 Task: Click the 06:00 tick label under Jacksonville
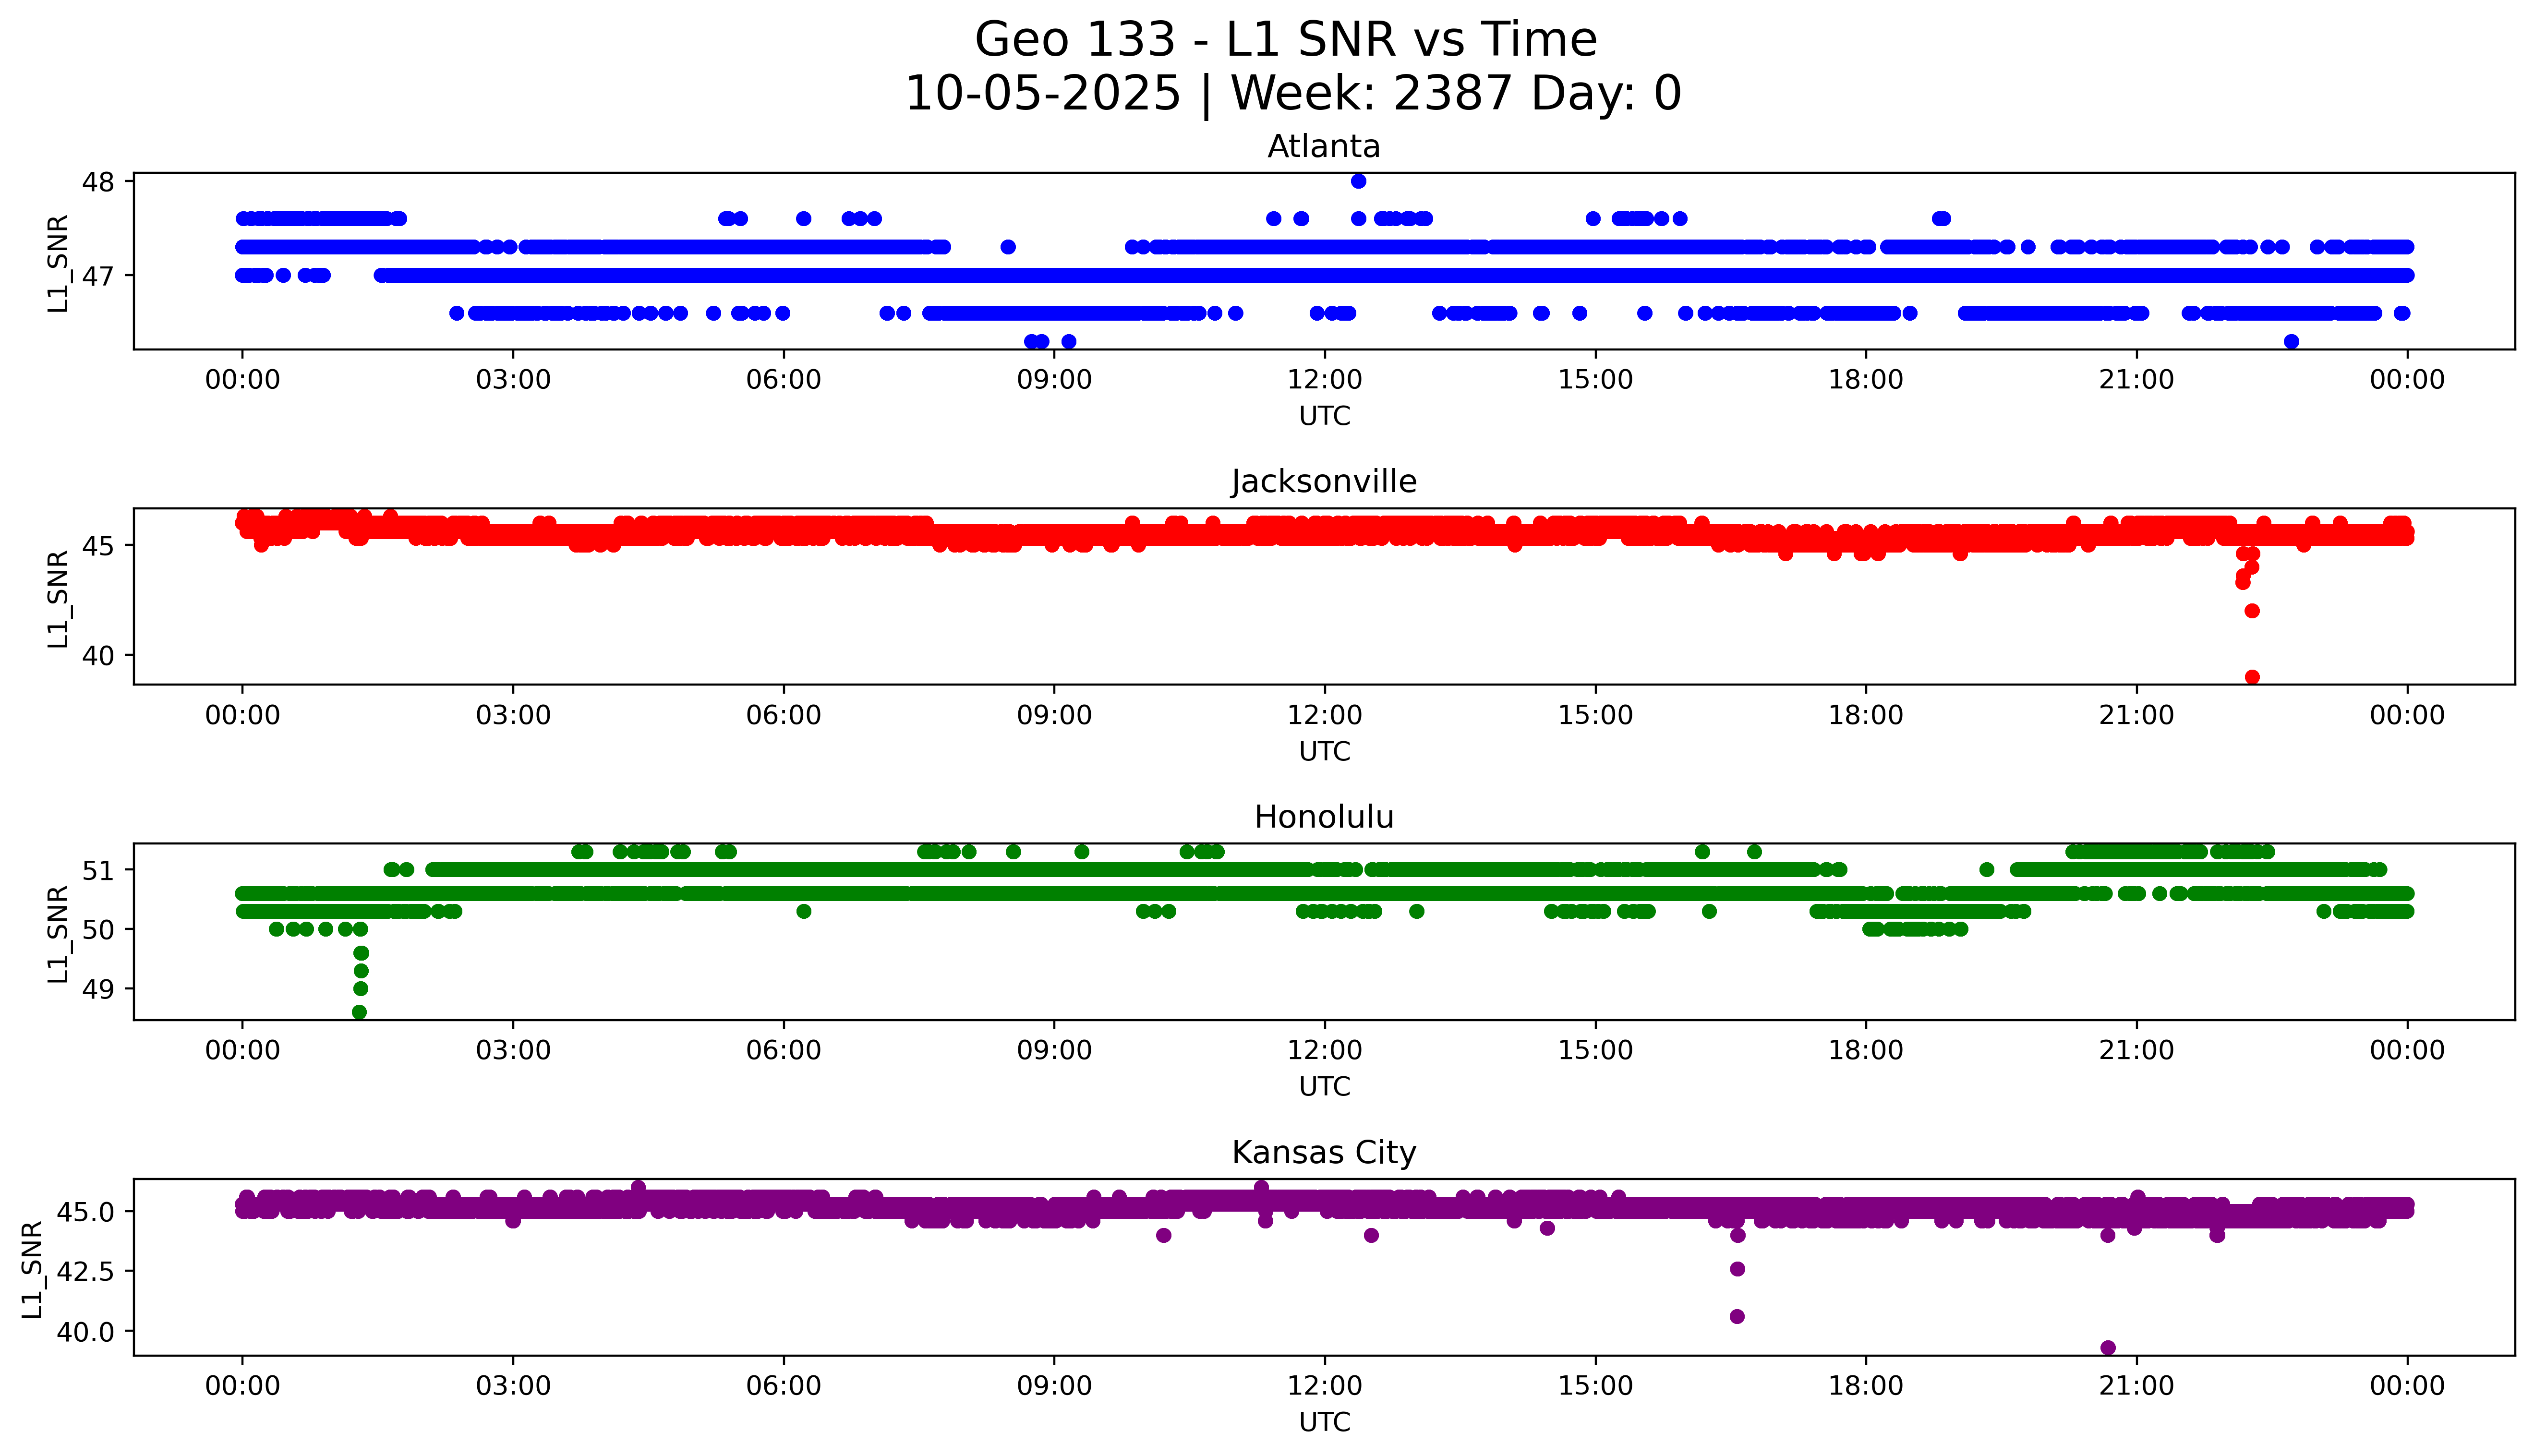click(783, 715)
